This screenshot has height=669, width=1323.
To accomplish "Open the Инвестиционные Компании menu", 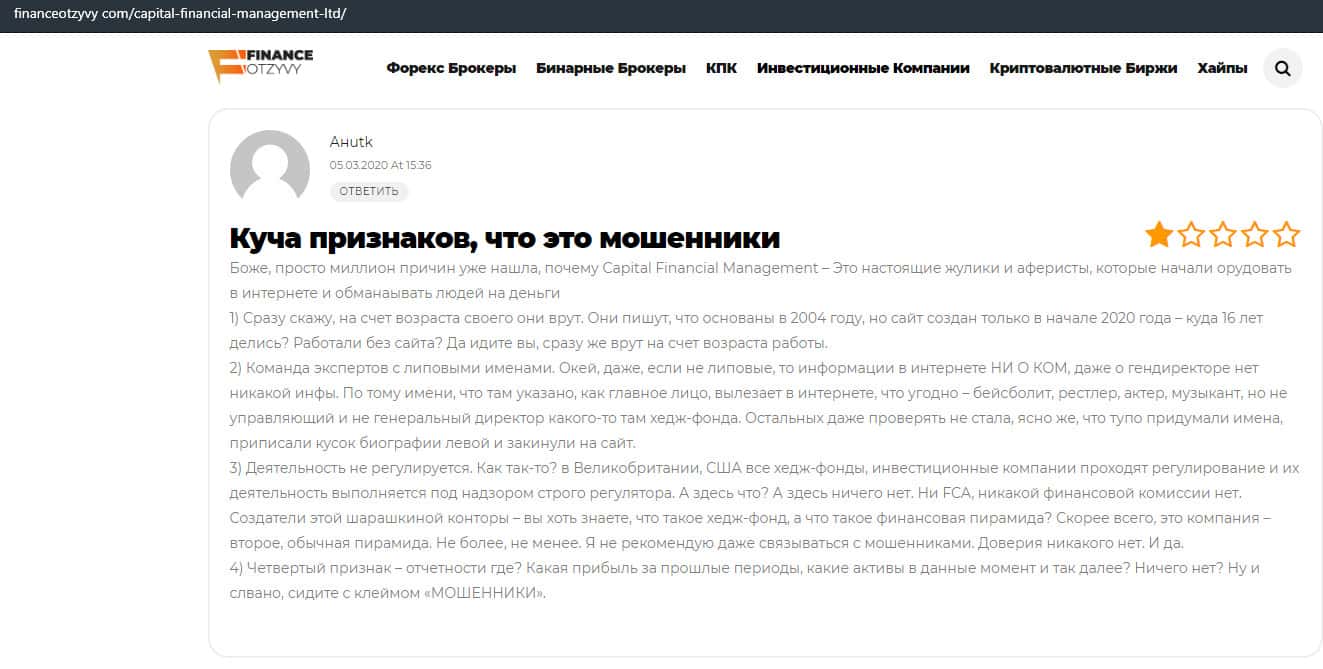I will 863,68.
